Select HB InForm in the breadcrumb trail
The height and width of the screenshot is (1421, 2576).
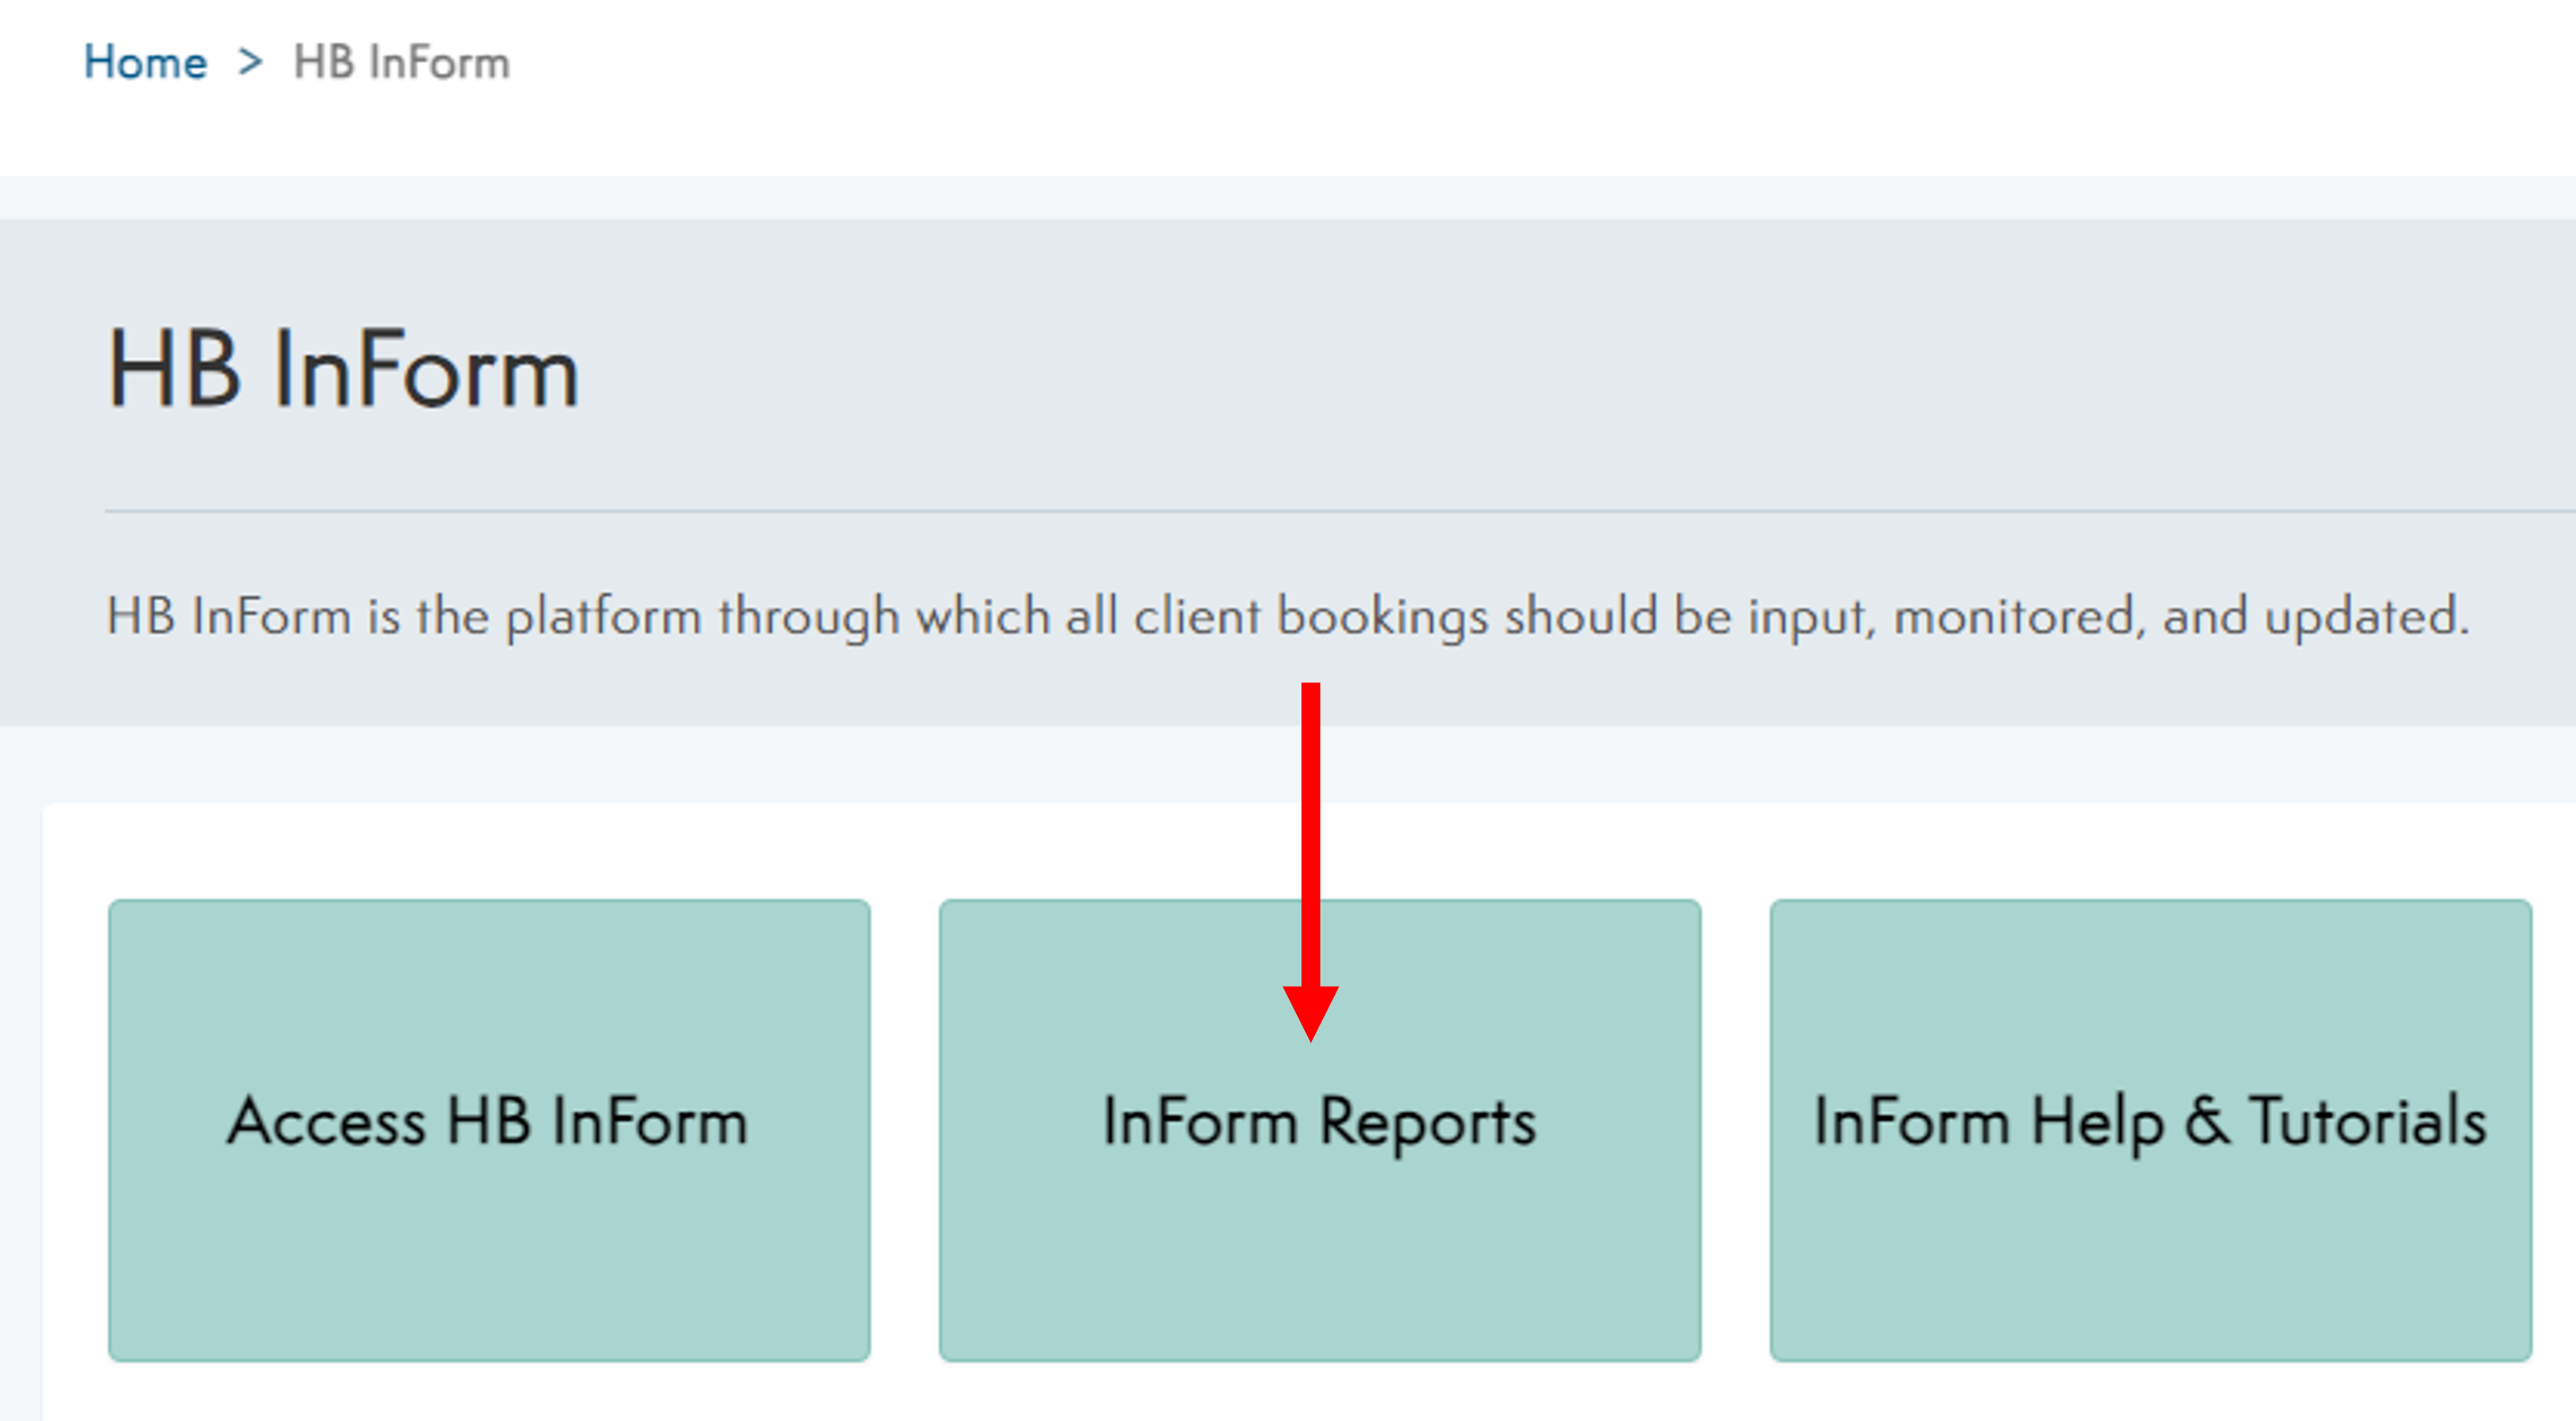[x=398, y=62]
